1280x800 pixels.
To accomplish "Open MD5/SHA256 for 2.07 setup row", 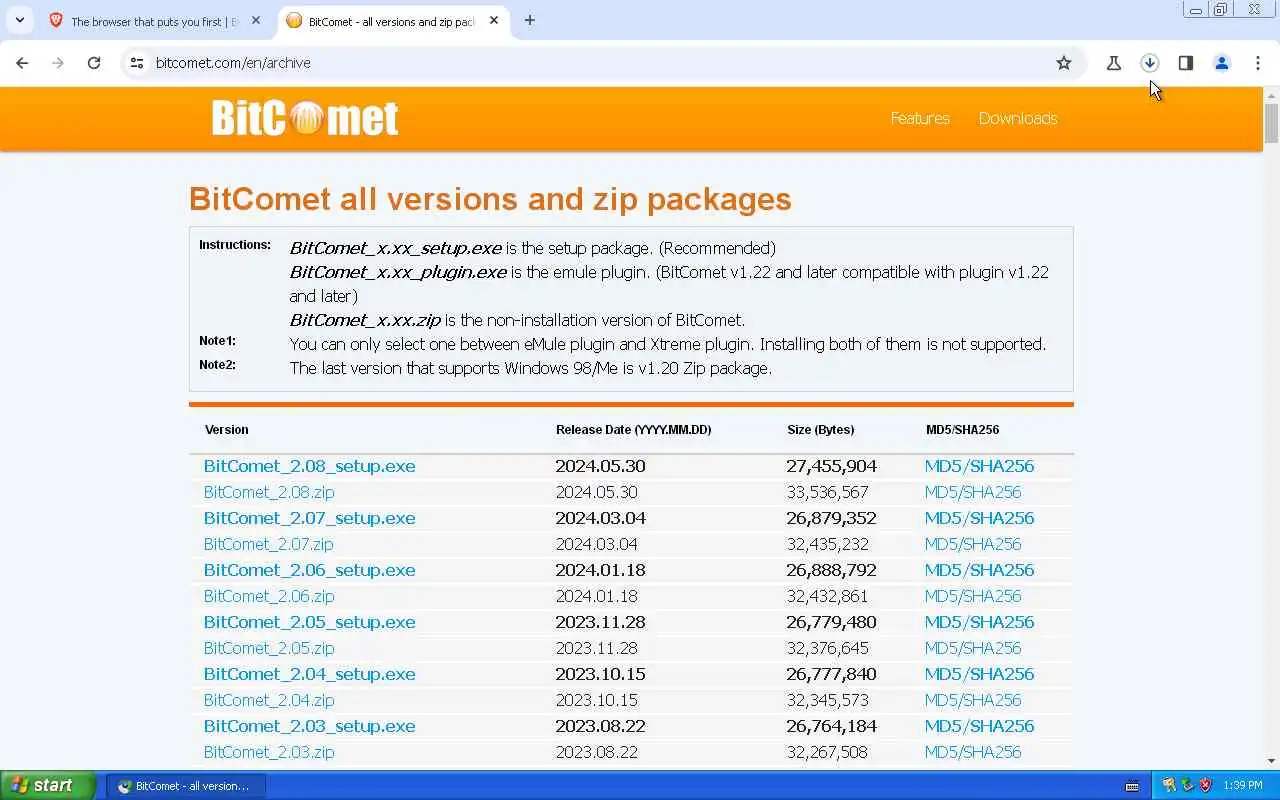I will [x=979, y=518].
